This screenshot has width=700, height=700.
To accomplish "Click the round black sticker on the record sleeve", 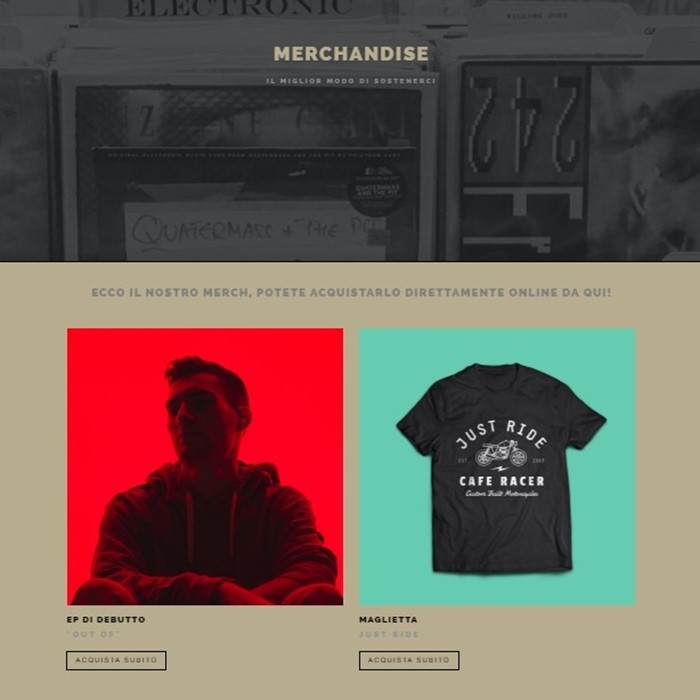I will 377,191.
